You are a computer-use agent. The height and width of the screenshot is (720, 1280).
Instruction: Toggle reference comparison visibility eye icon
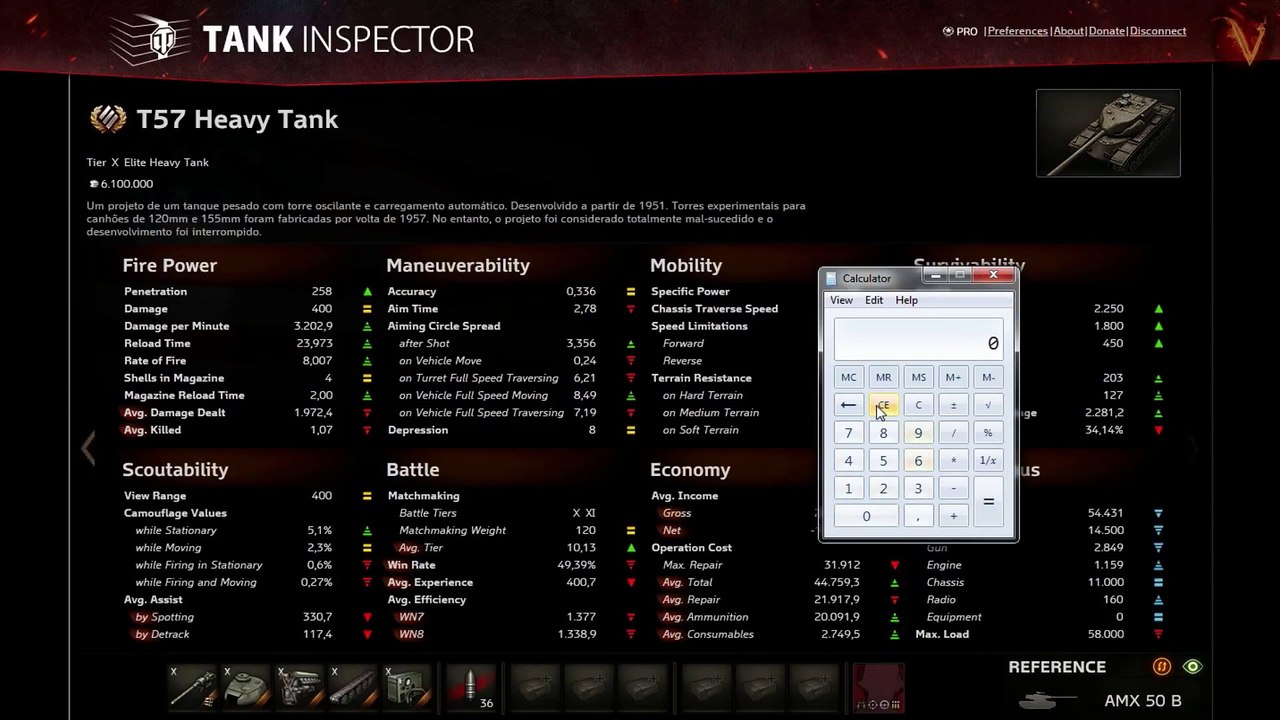(x=1192, y=667)
